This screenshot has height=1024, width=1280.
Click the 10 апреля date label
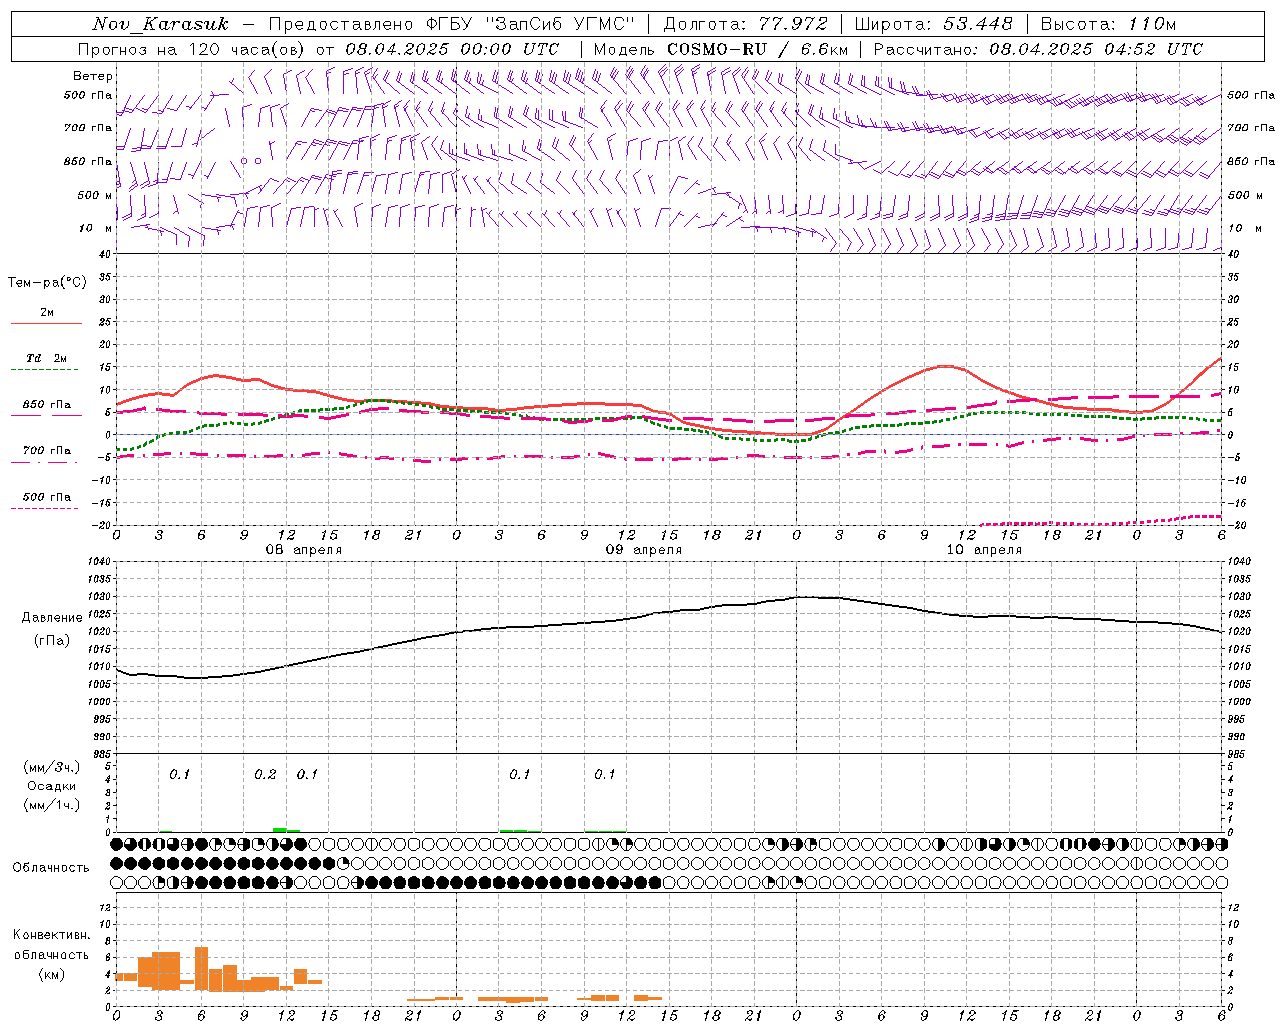(x=983, y=550)
